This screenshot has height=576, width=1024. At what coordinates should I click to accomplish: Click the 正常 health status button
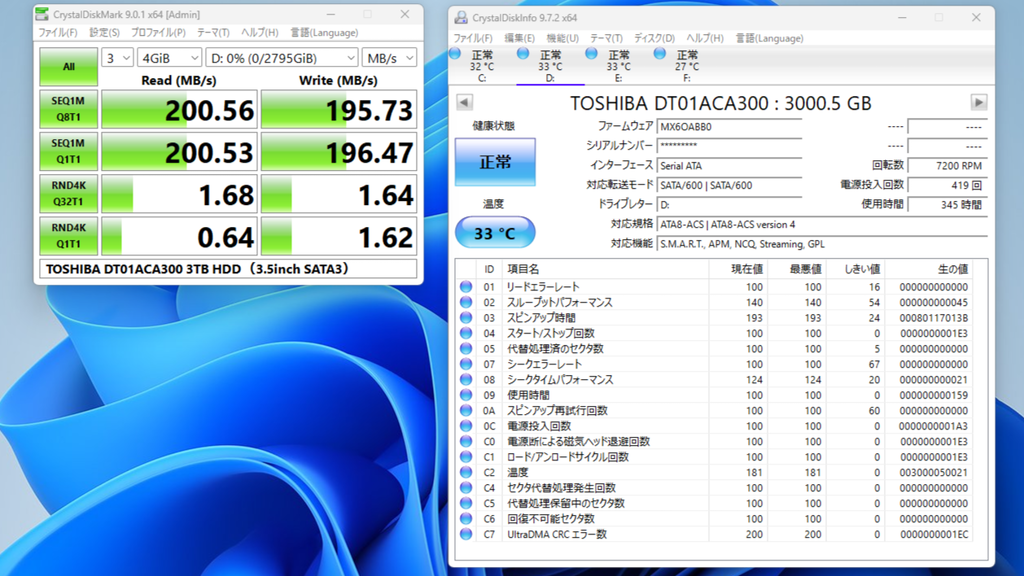click(x=495, y=162)
